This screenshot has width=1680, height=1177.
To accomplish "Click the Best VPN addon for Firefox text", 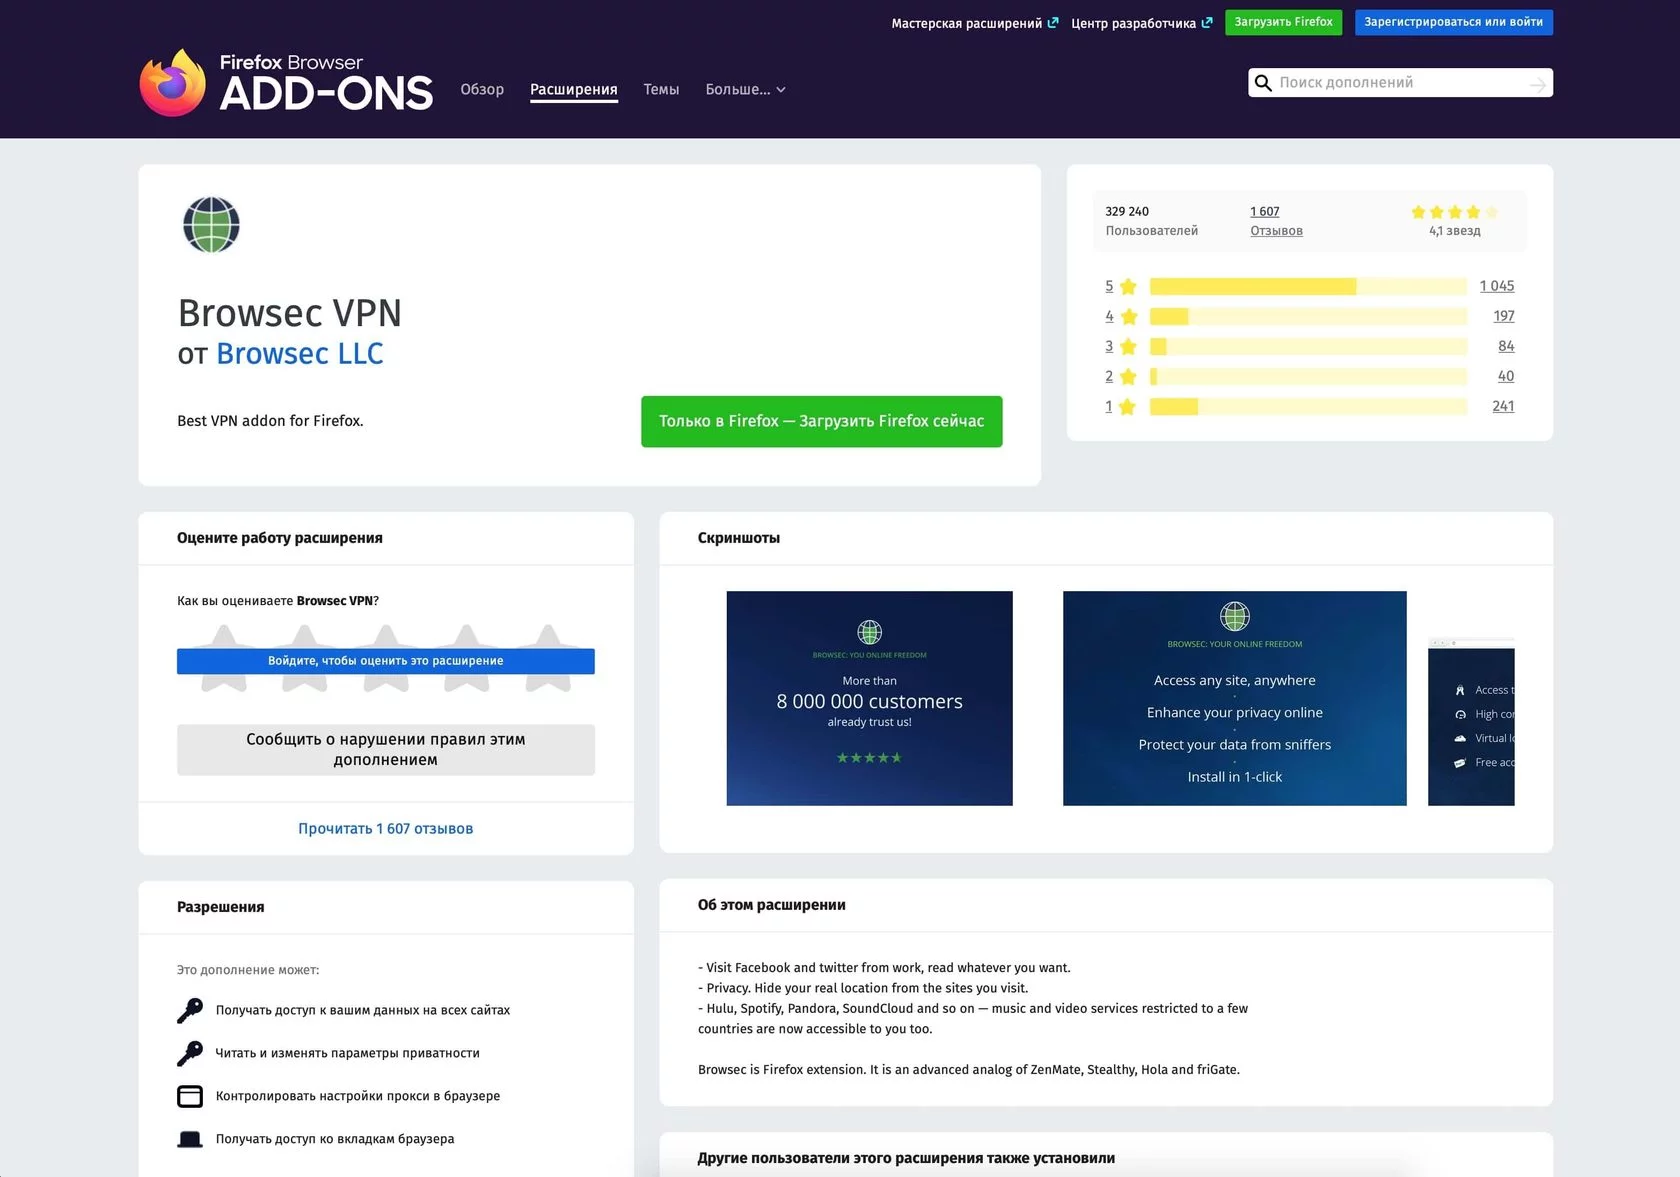I will pyautogui.click(x=270, y=421).
